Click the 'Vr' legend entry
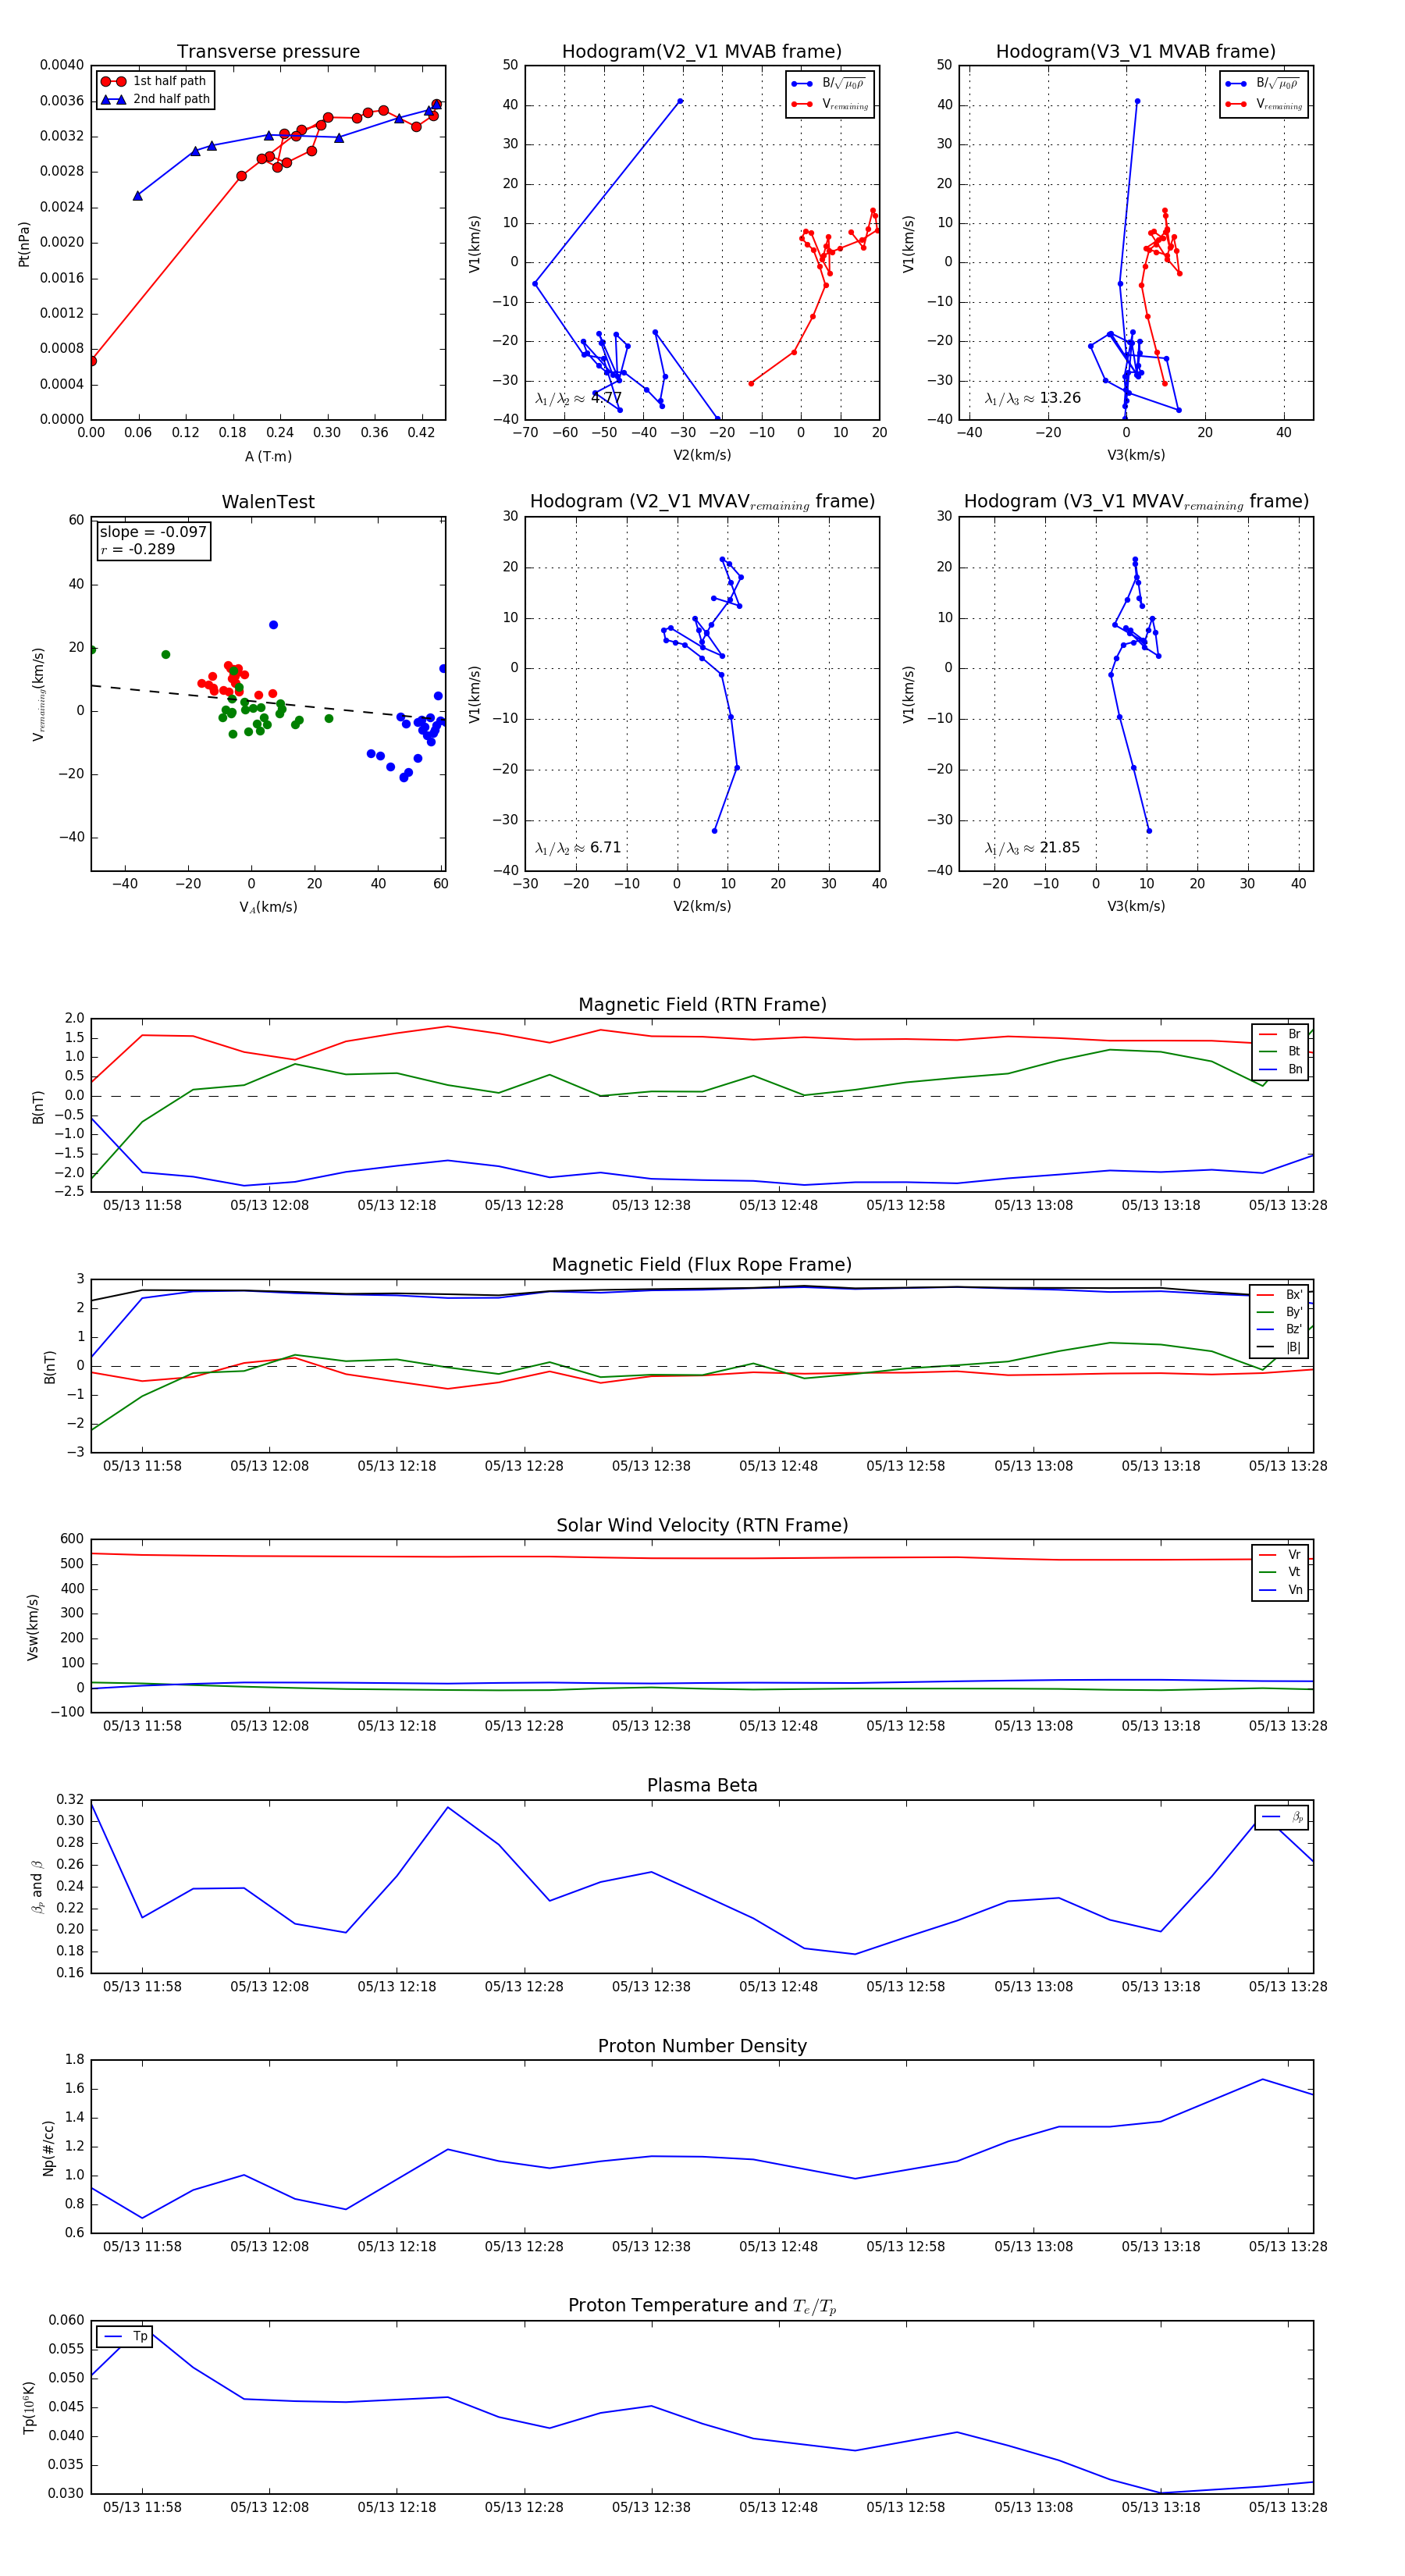1405x2576 pixels. click(1280, 1554)
